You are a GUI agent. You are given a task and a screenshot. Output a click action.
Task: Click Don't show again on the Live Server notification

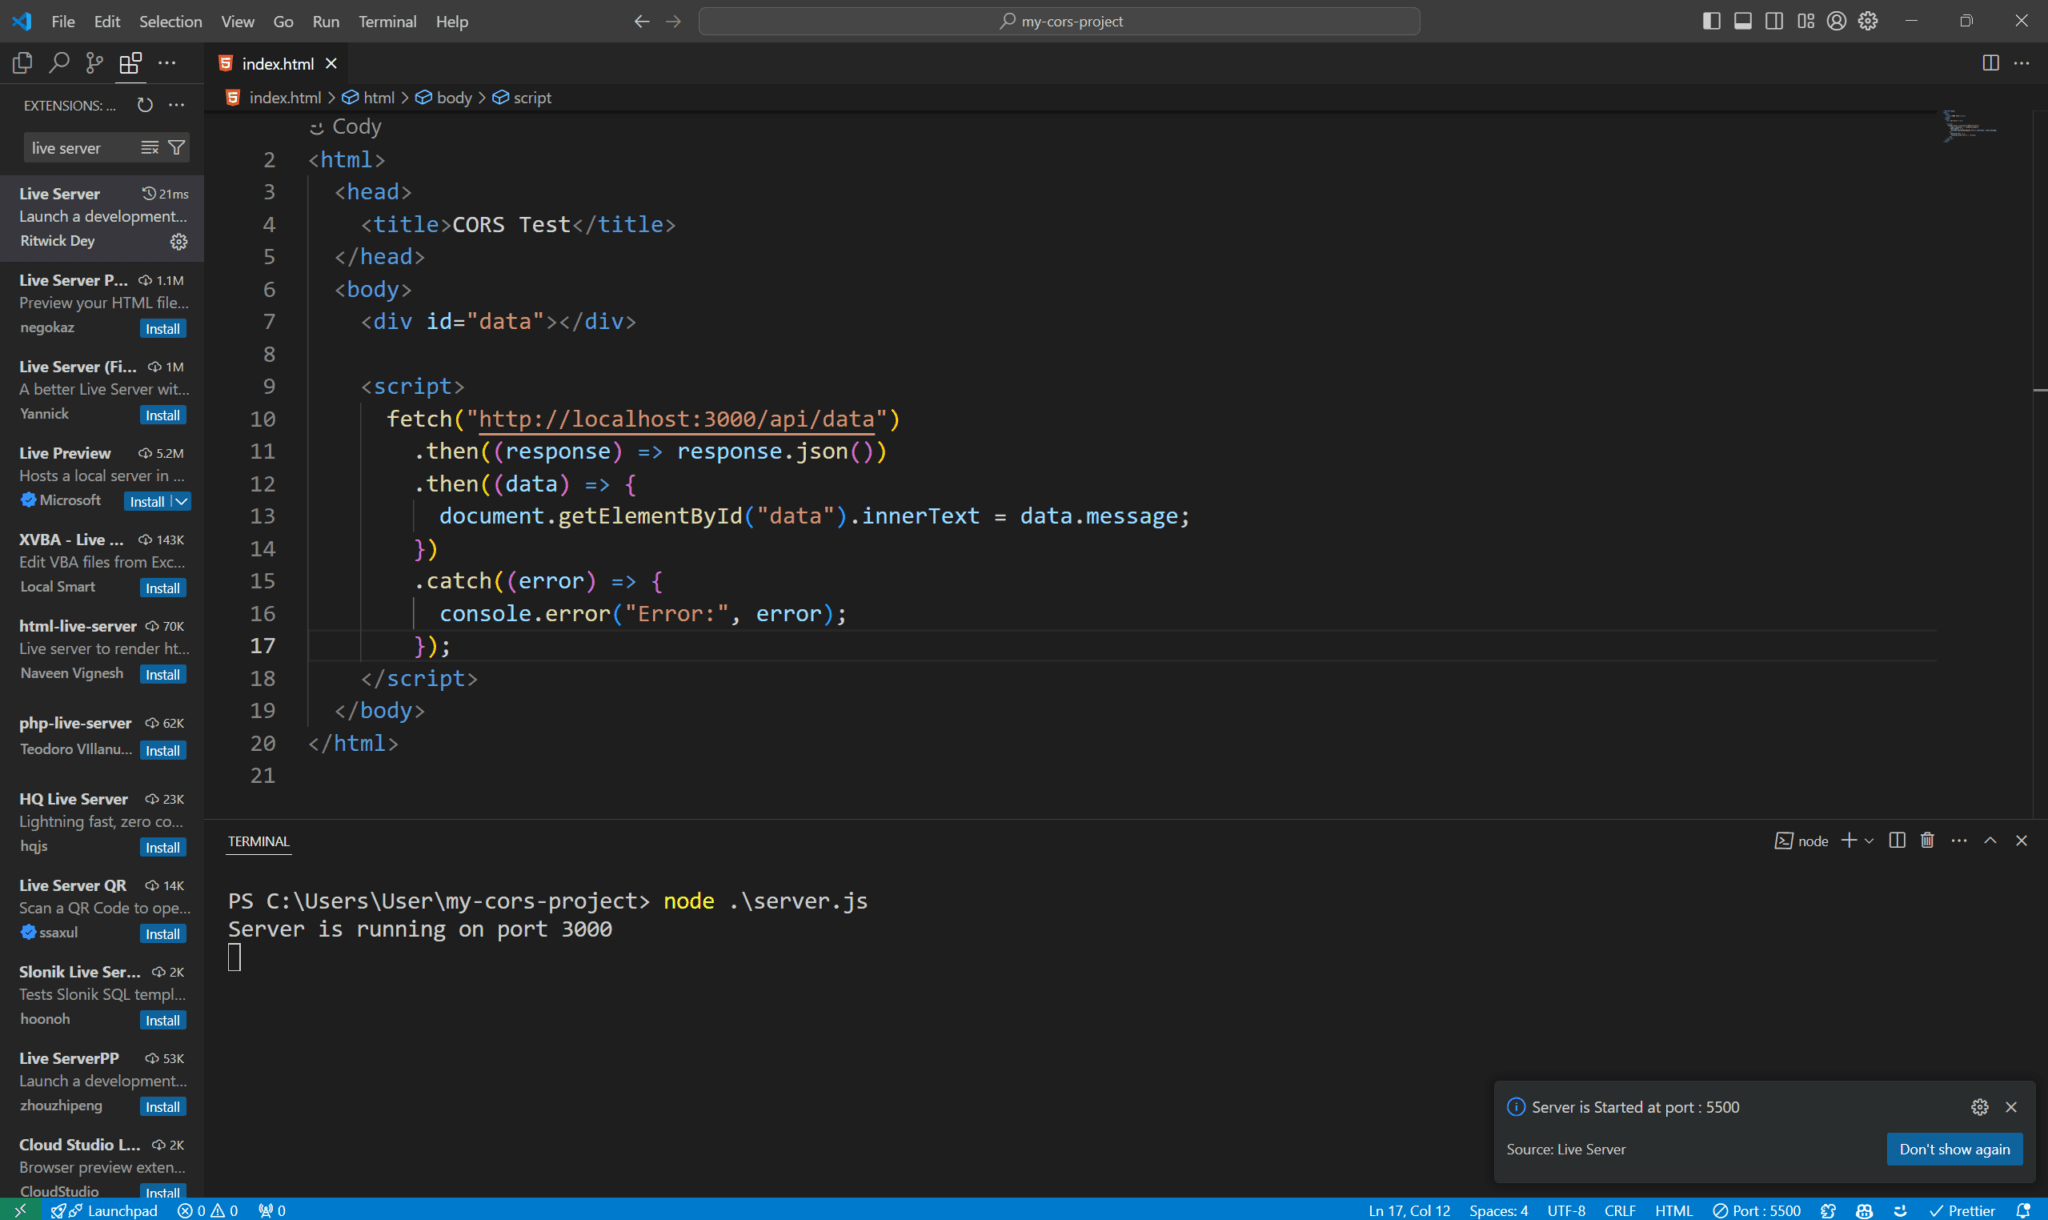[x=1954, y=1149]
